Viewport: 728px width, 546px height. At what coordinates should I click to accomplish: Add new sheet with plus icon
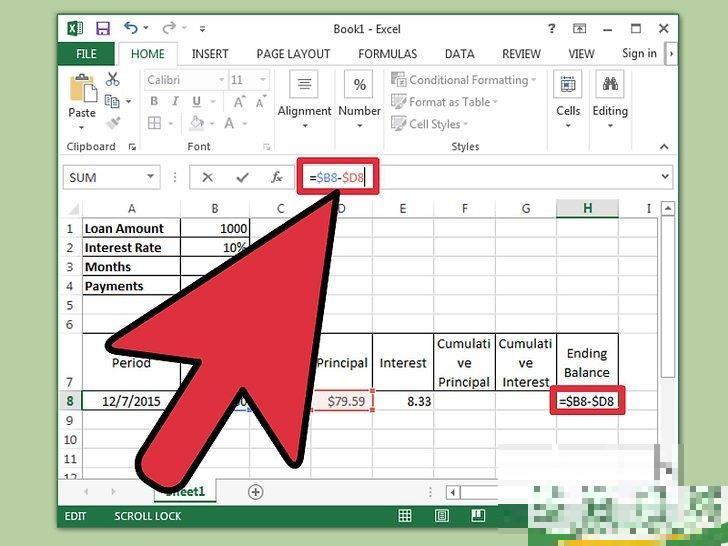tap(255, 491)
